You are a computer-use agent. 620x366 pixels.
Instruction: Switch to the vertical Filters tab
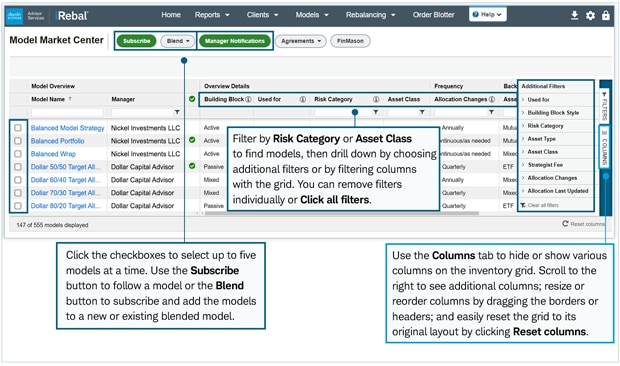point(604,105)
